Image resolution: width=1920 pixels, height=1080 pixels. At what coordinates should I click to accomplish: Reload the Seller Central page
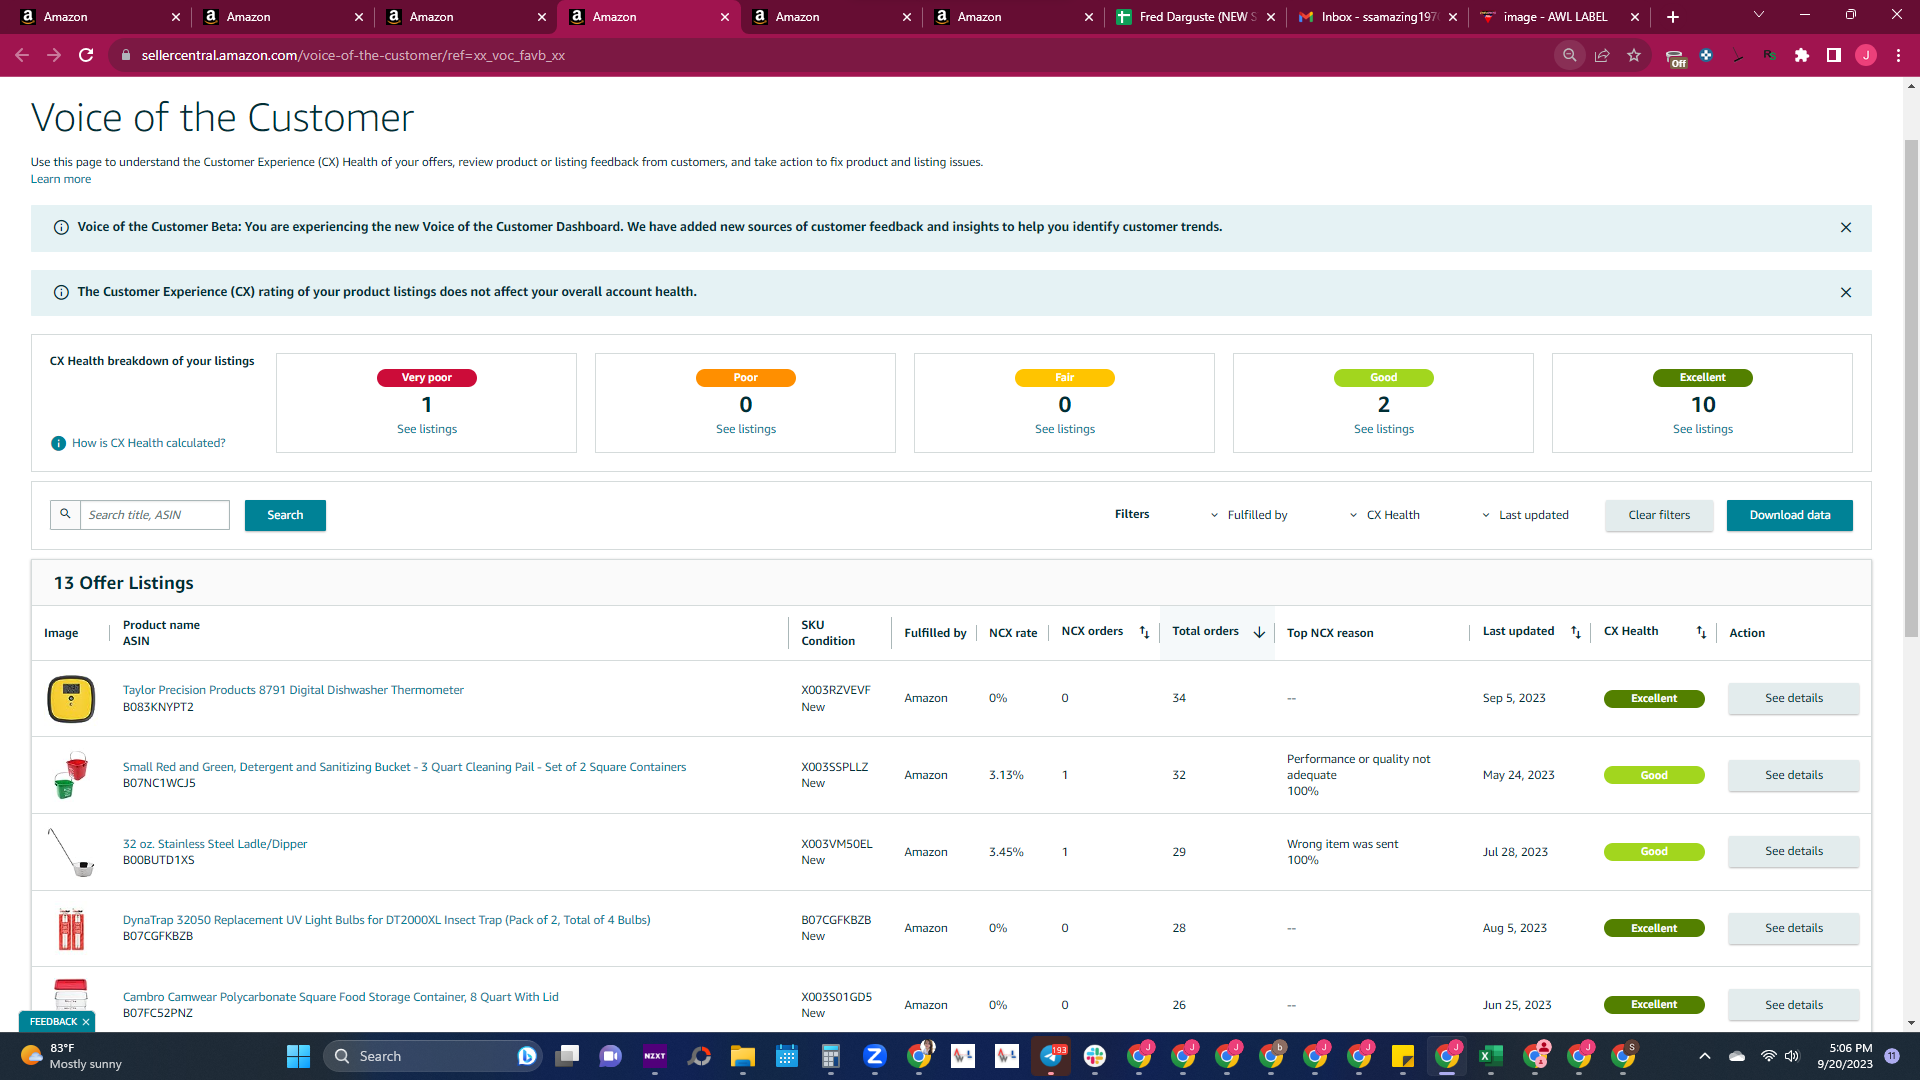click(x=87, y=55)
